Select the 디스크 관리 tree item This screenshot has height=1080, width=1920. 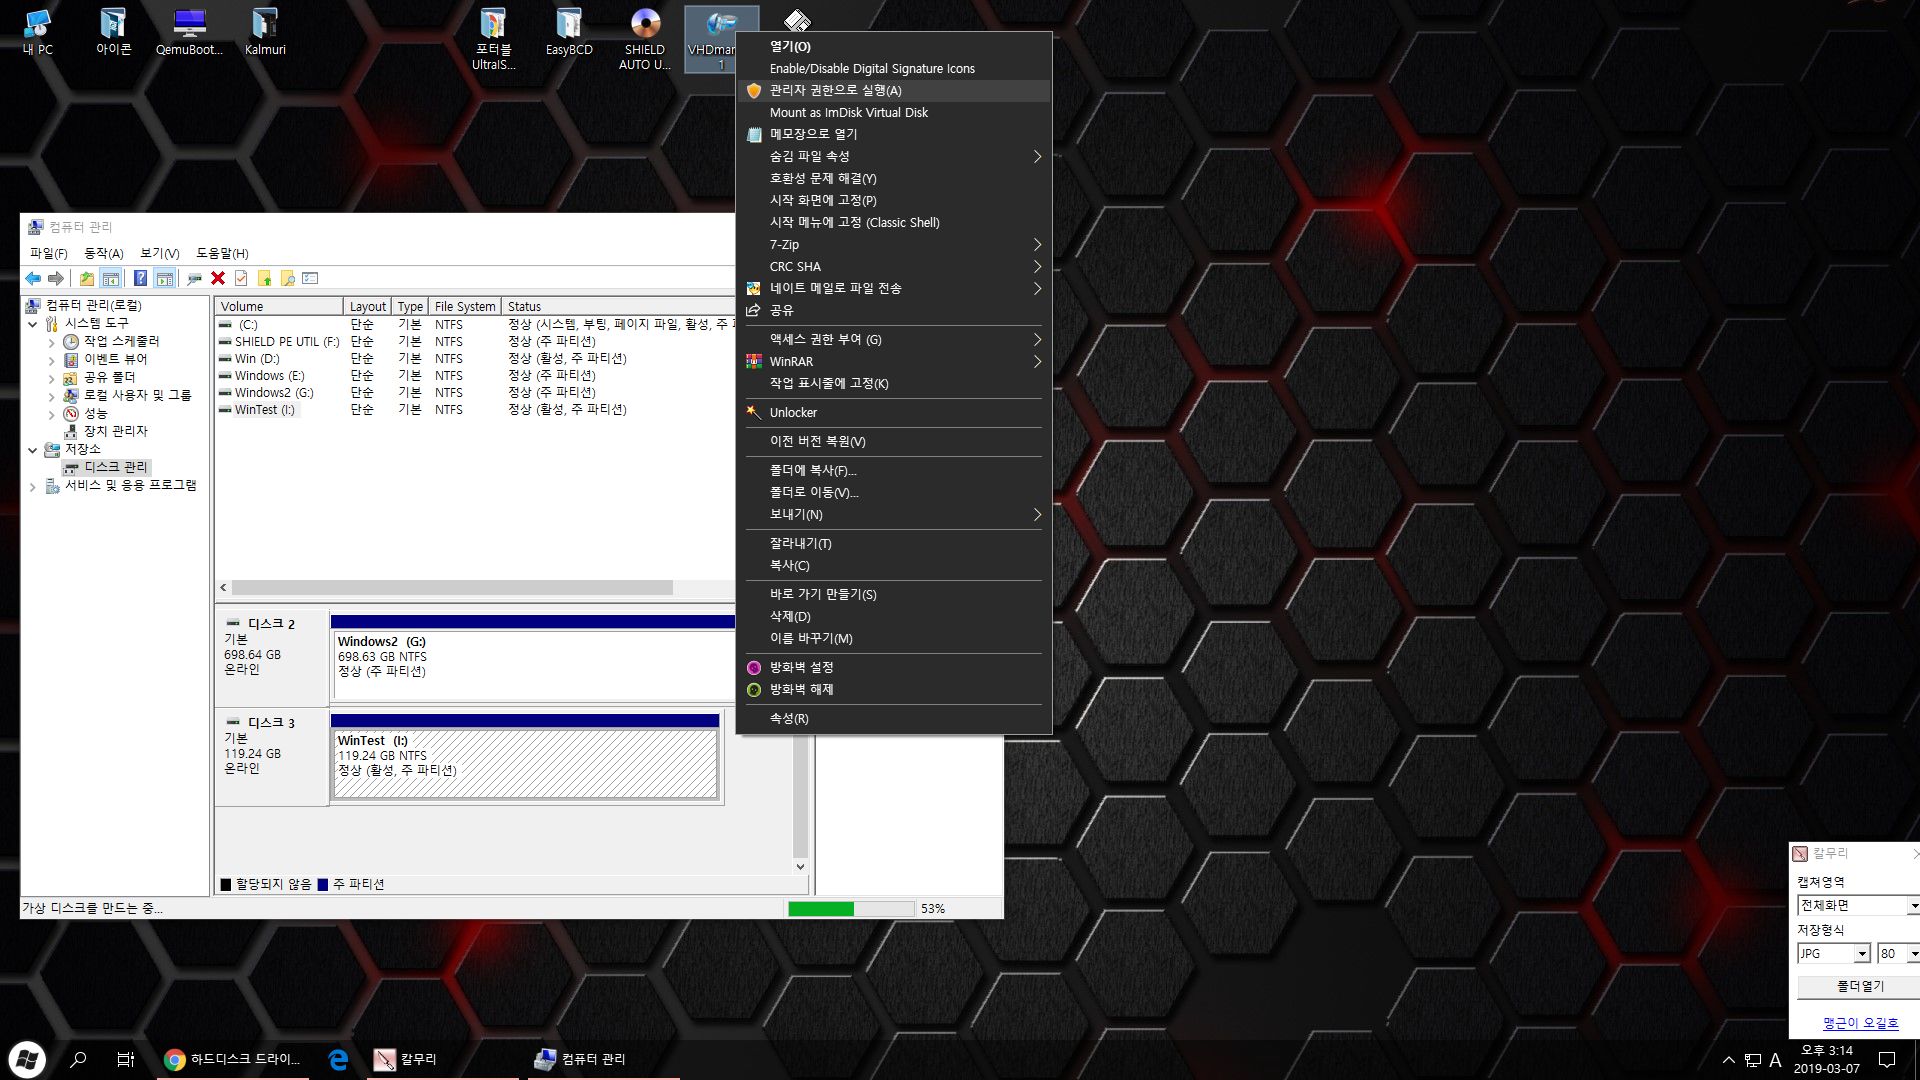pos(105,467)
